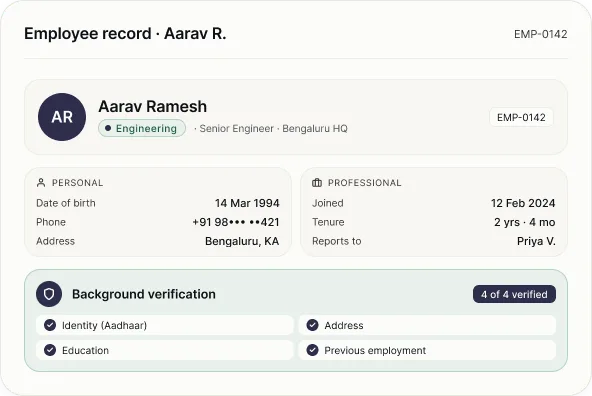Viewport: 592px width, 396px height.
Task: Click the dot in the Engineering badge
Action: tap(108, 128)
